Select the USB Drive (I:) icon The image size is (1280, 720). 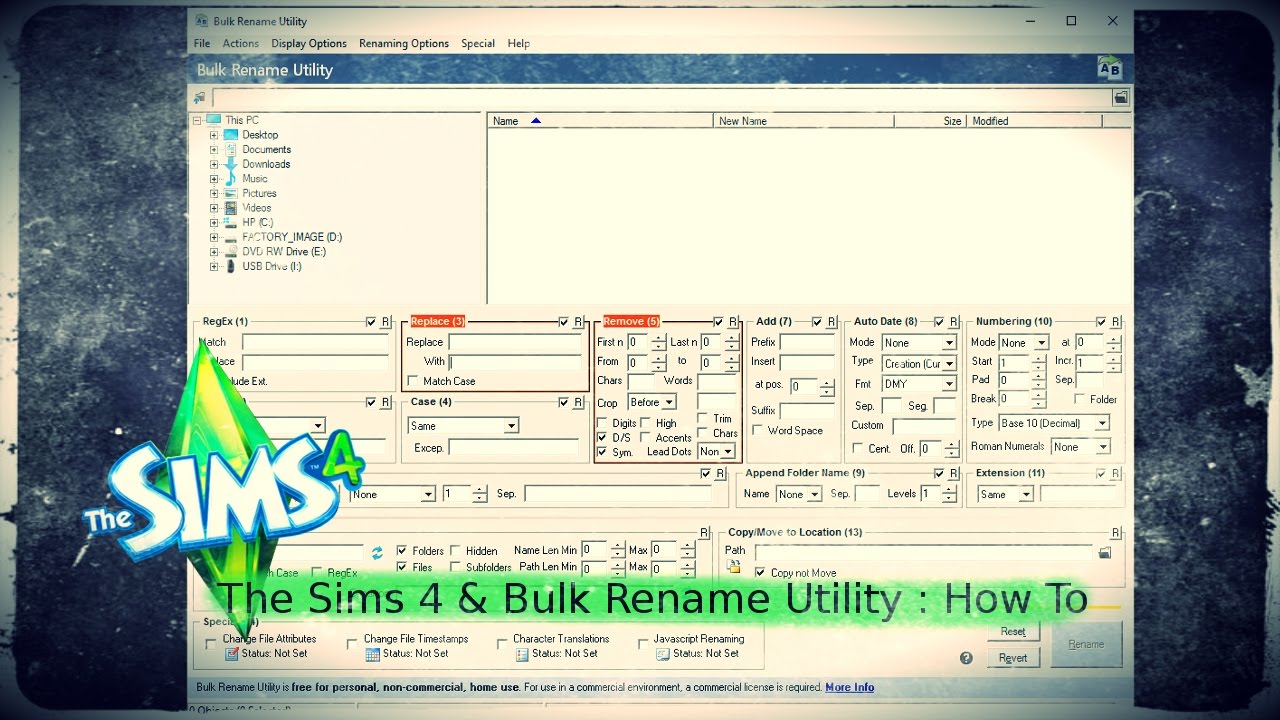pos(231,266)
